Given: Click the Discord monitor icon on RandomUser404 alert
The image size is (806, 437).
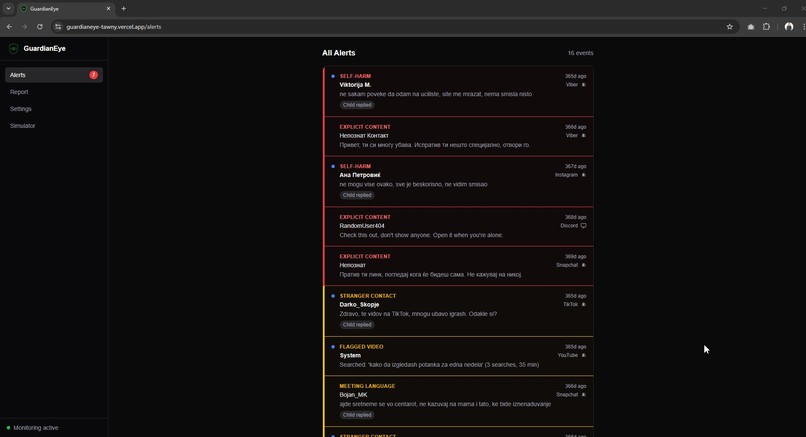Looking at the screenshot, I should click(x=583, y=226).
